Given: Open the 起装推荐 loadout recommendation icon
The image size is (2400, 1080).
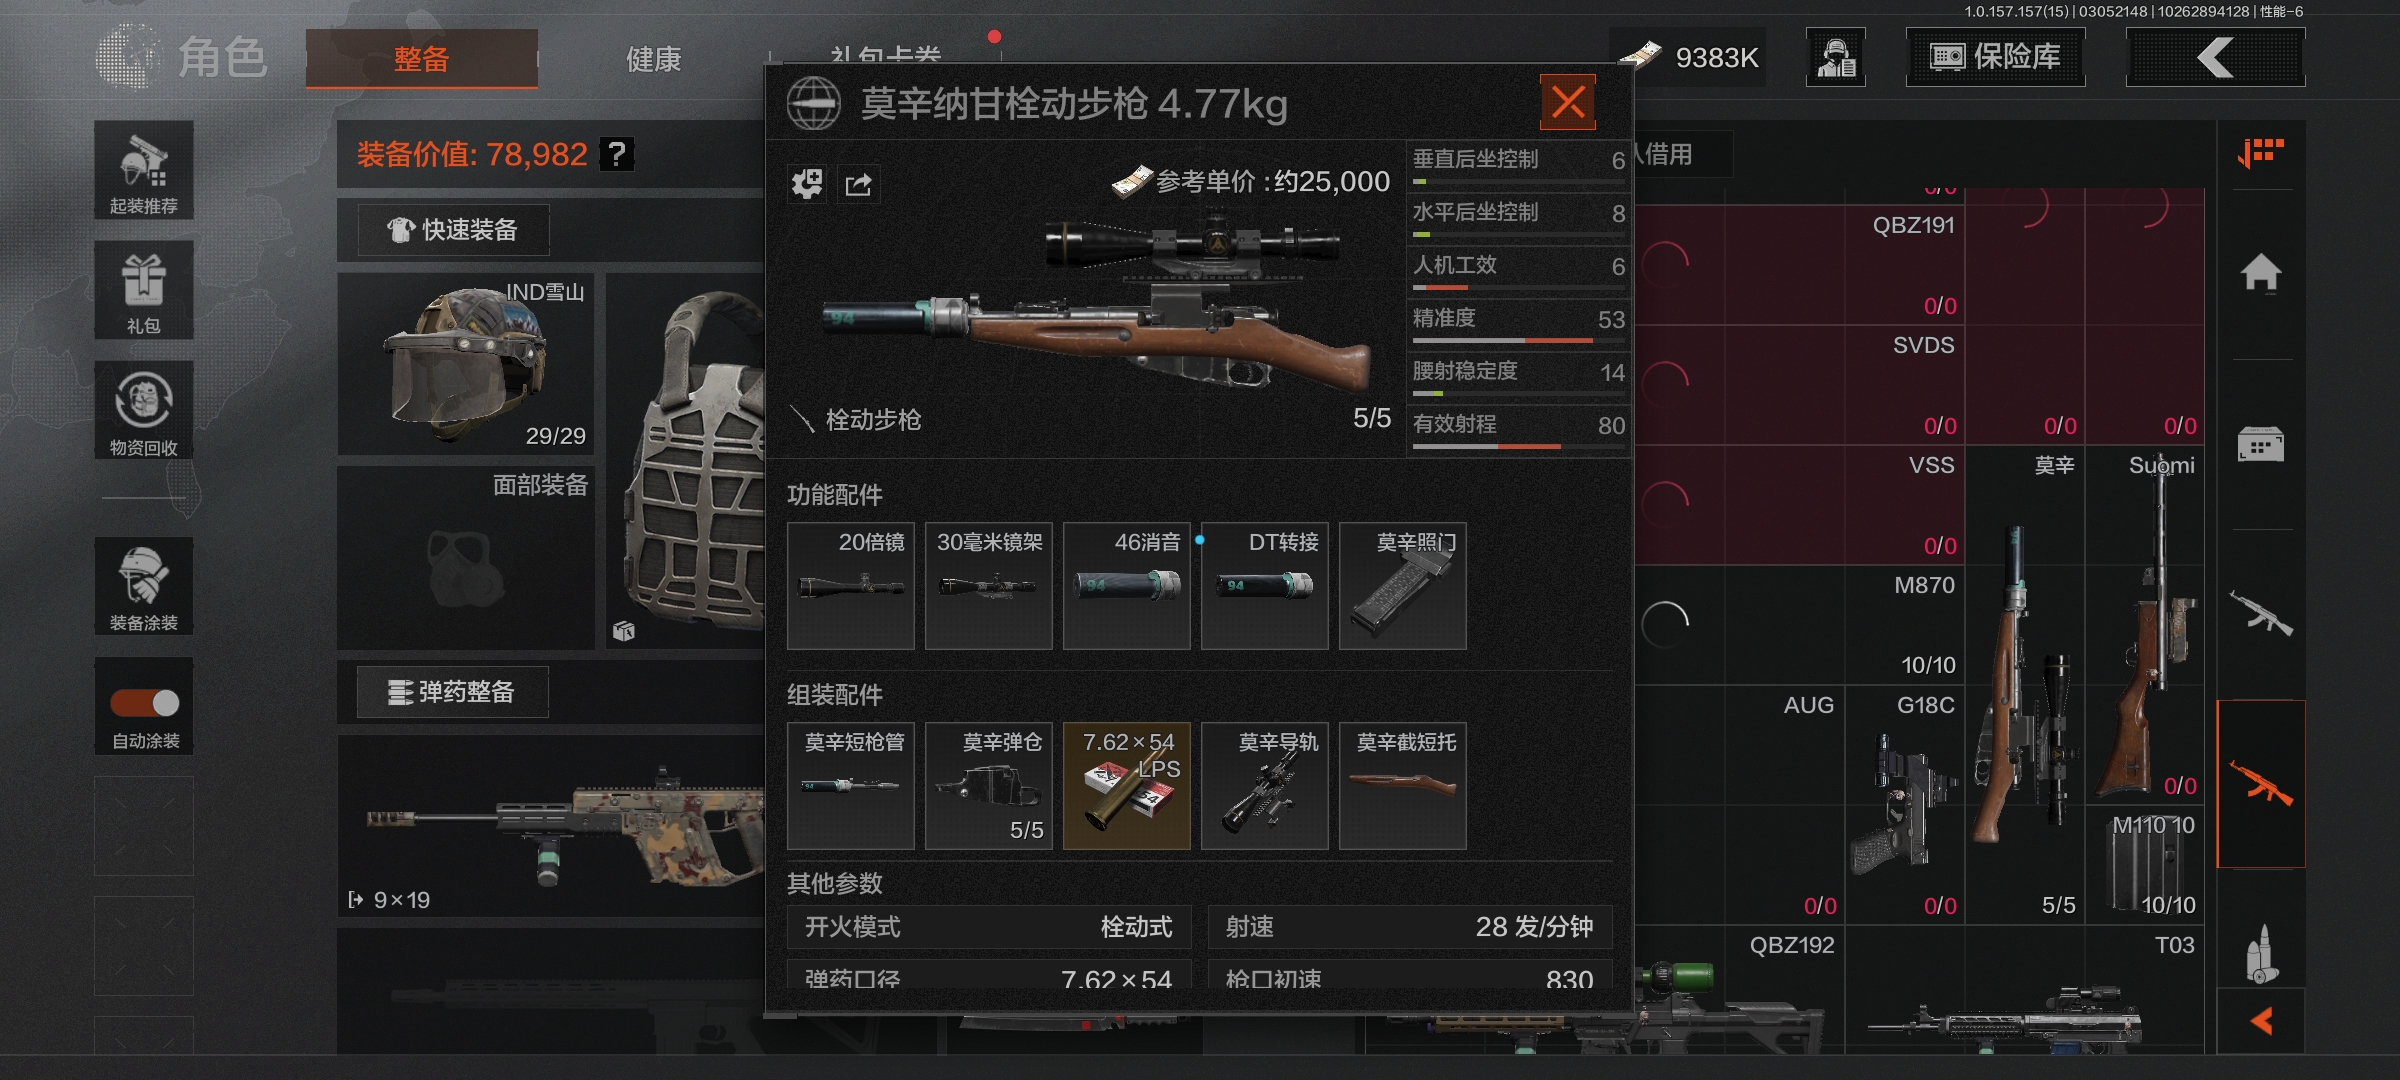Looking at the screenshot, I should coord(144,170).
